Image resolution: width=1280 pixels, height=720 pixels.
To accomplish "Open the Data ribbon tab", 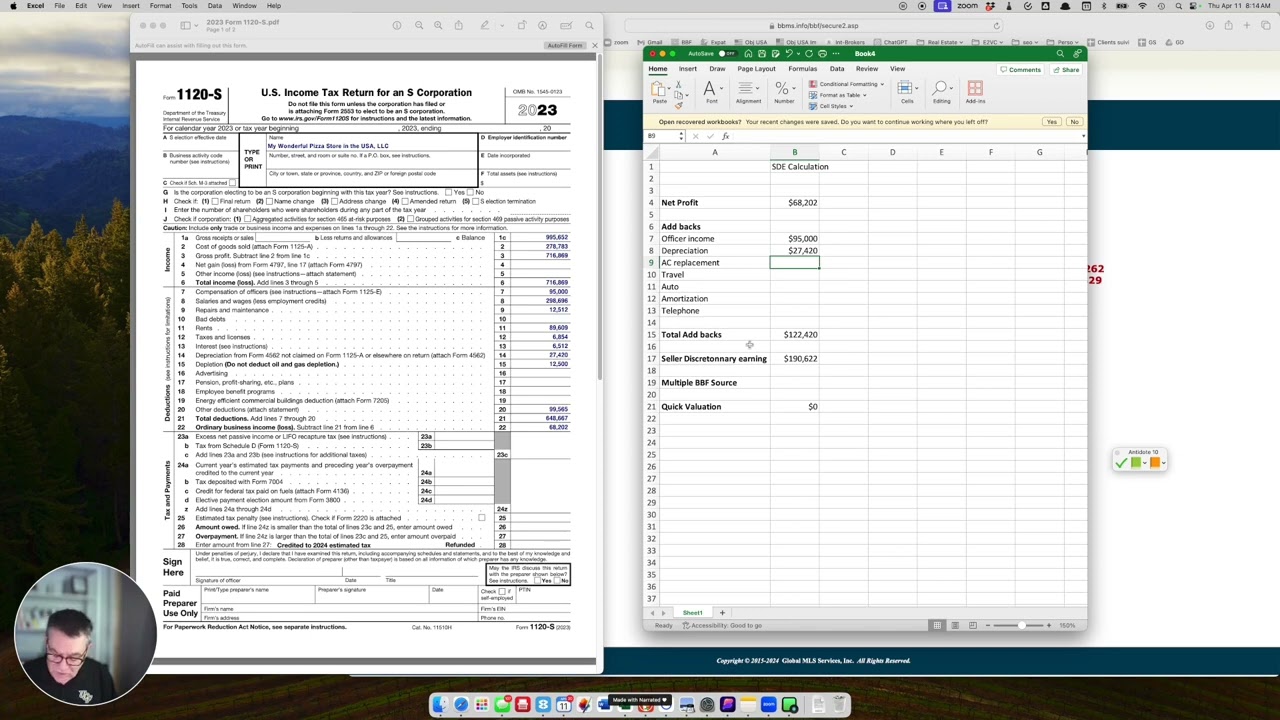I will point(837,69).
